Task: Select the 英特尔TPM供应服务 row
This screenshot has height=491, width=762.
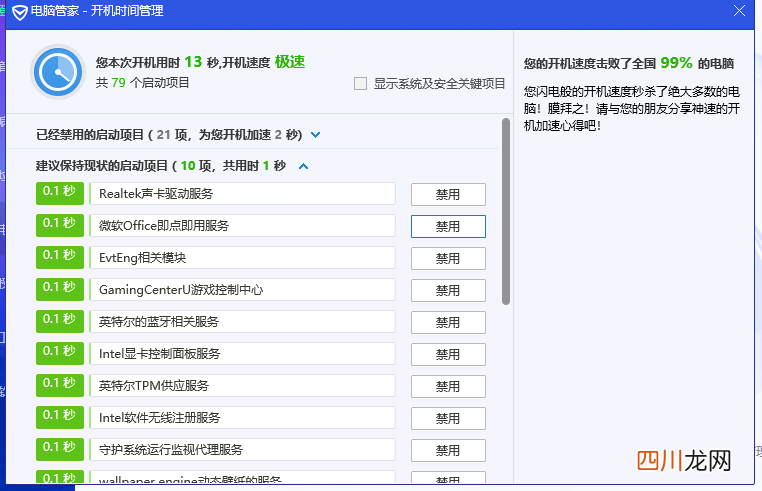Action: click(242, 386)
